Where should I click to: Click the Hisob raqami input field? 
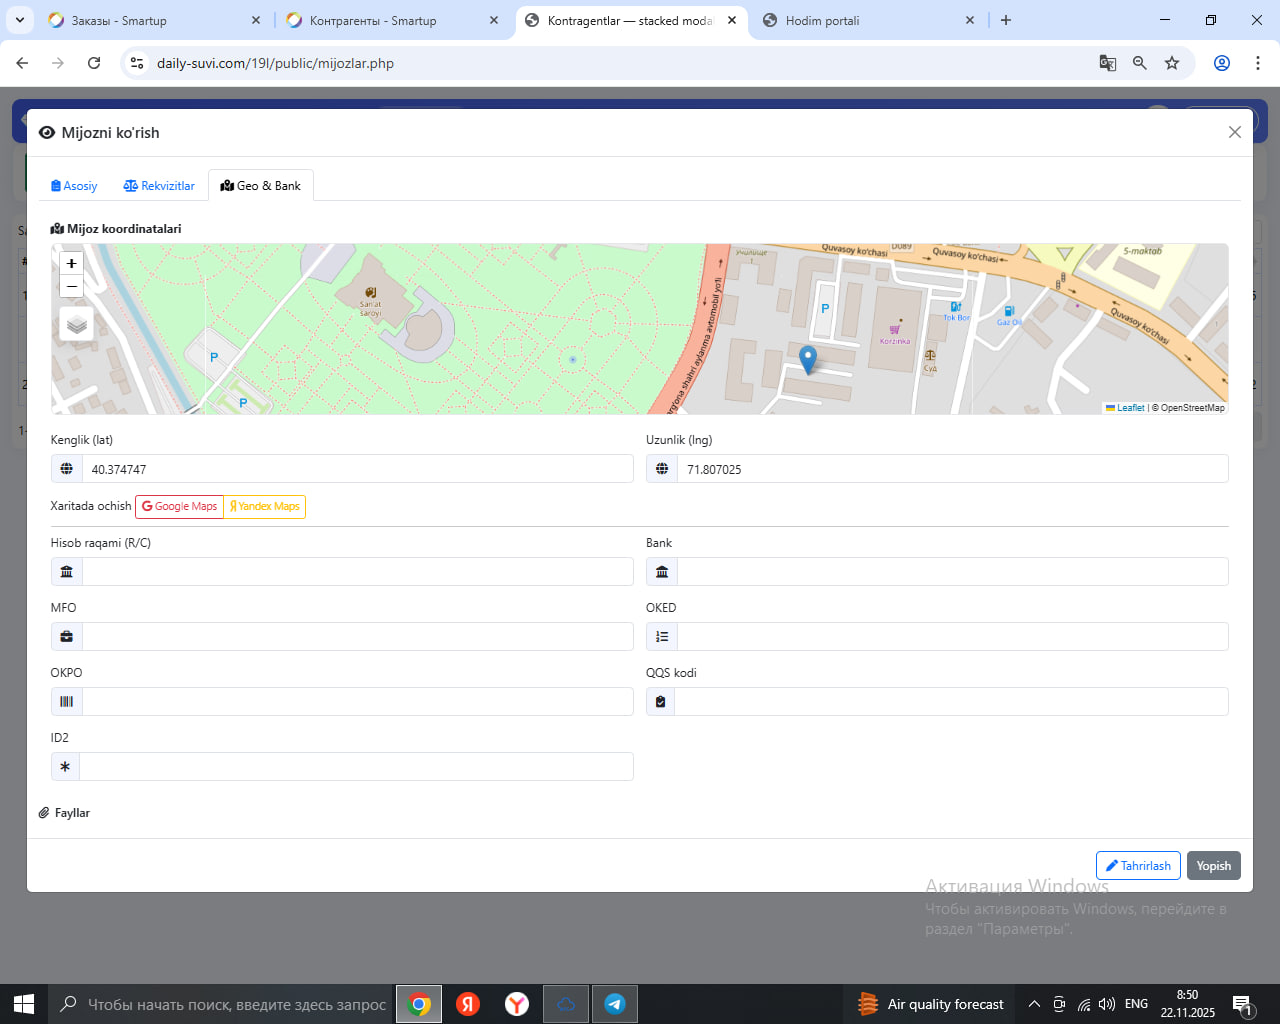357,572
